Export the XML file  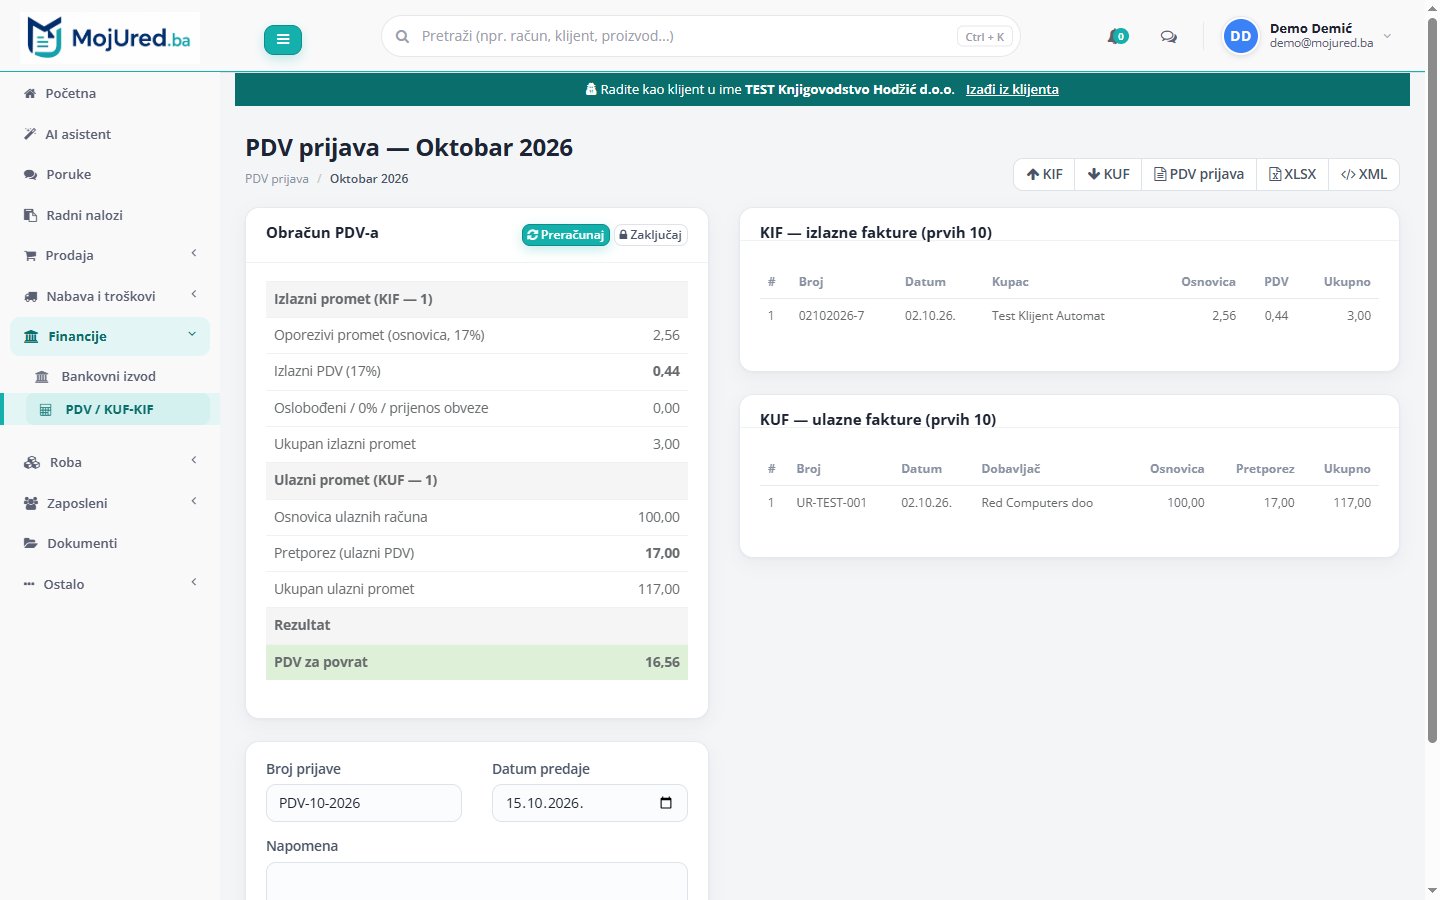coord(1364,174)
